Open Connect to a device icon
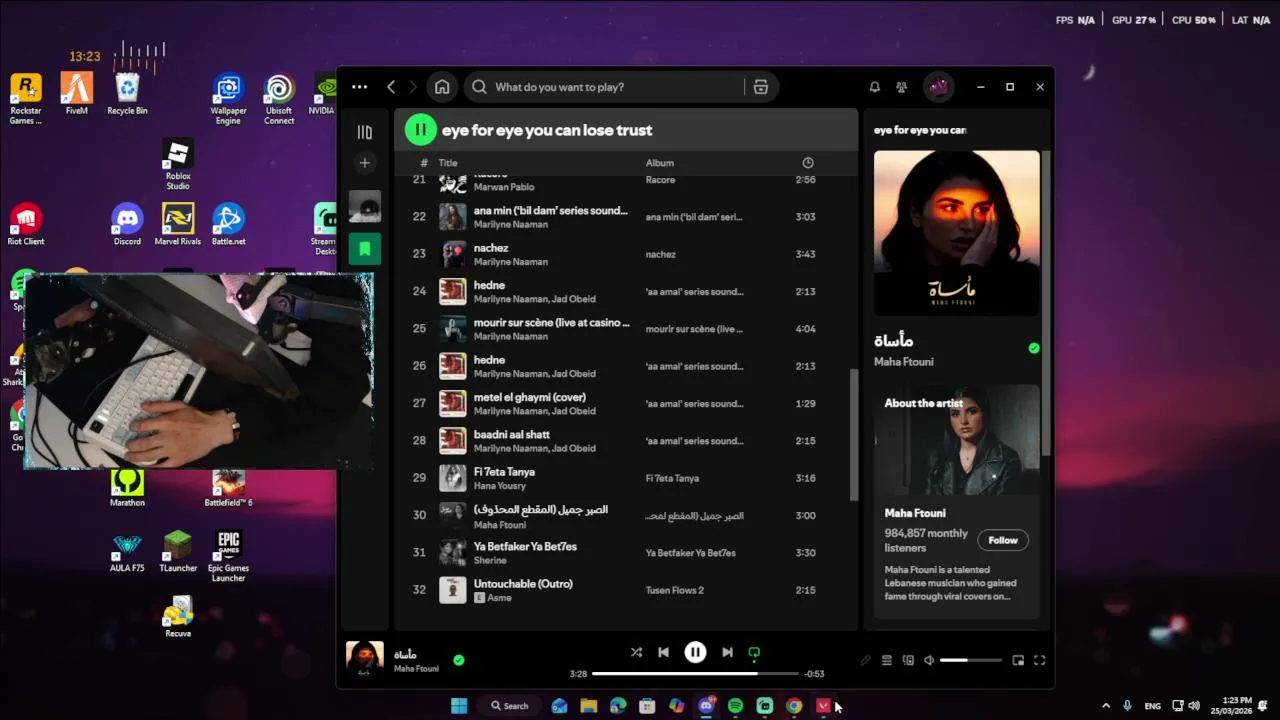This screenshot has height=720, width=1280. (x=908, y=660)
